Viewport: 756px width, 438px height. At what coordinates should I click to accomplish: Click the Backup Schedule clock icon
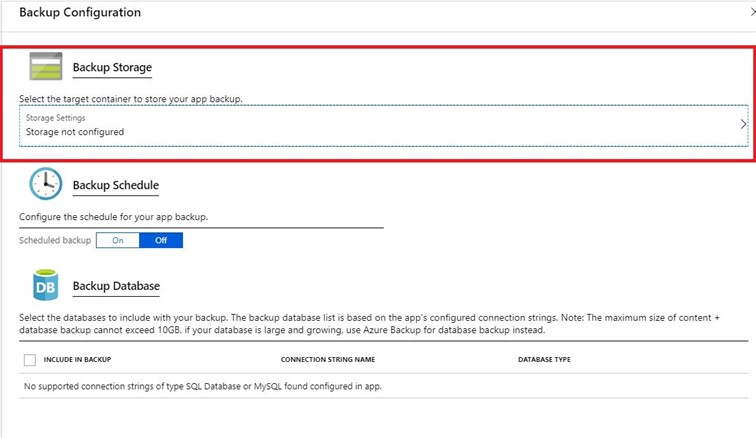(x=46, y=184)
